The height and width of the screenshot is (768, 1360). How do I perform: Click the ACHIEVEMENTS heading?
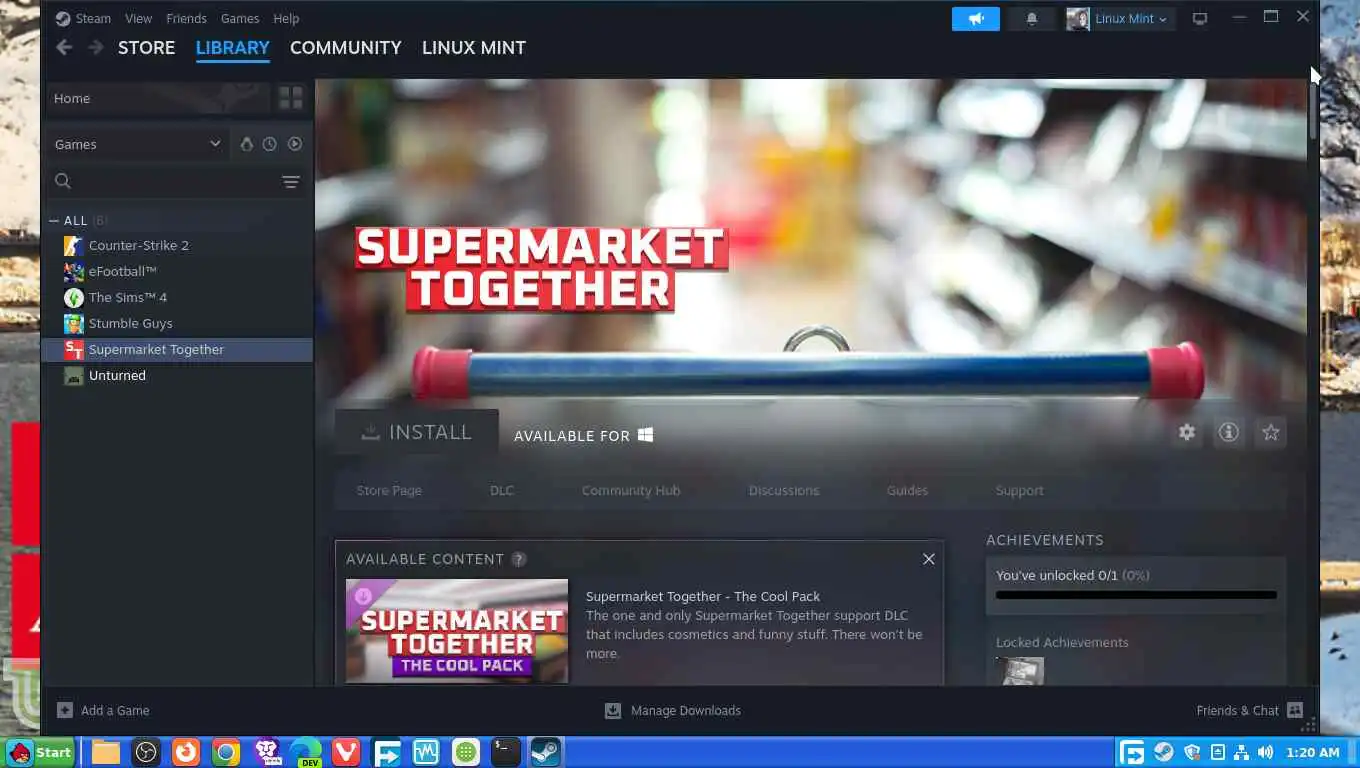pyautogui.click(x=1045, y=540)
